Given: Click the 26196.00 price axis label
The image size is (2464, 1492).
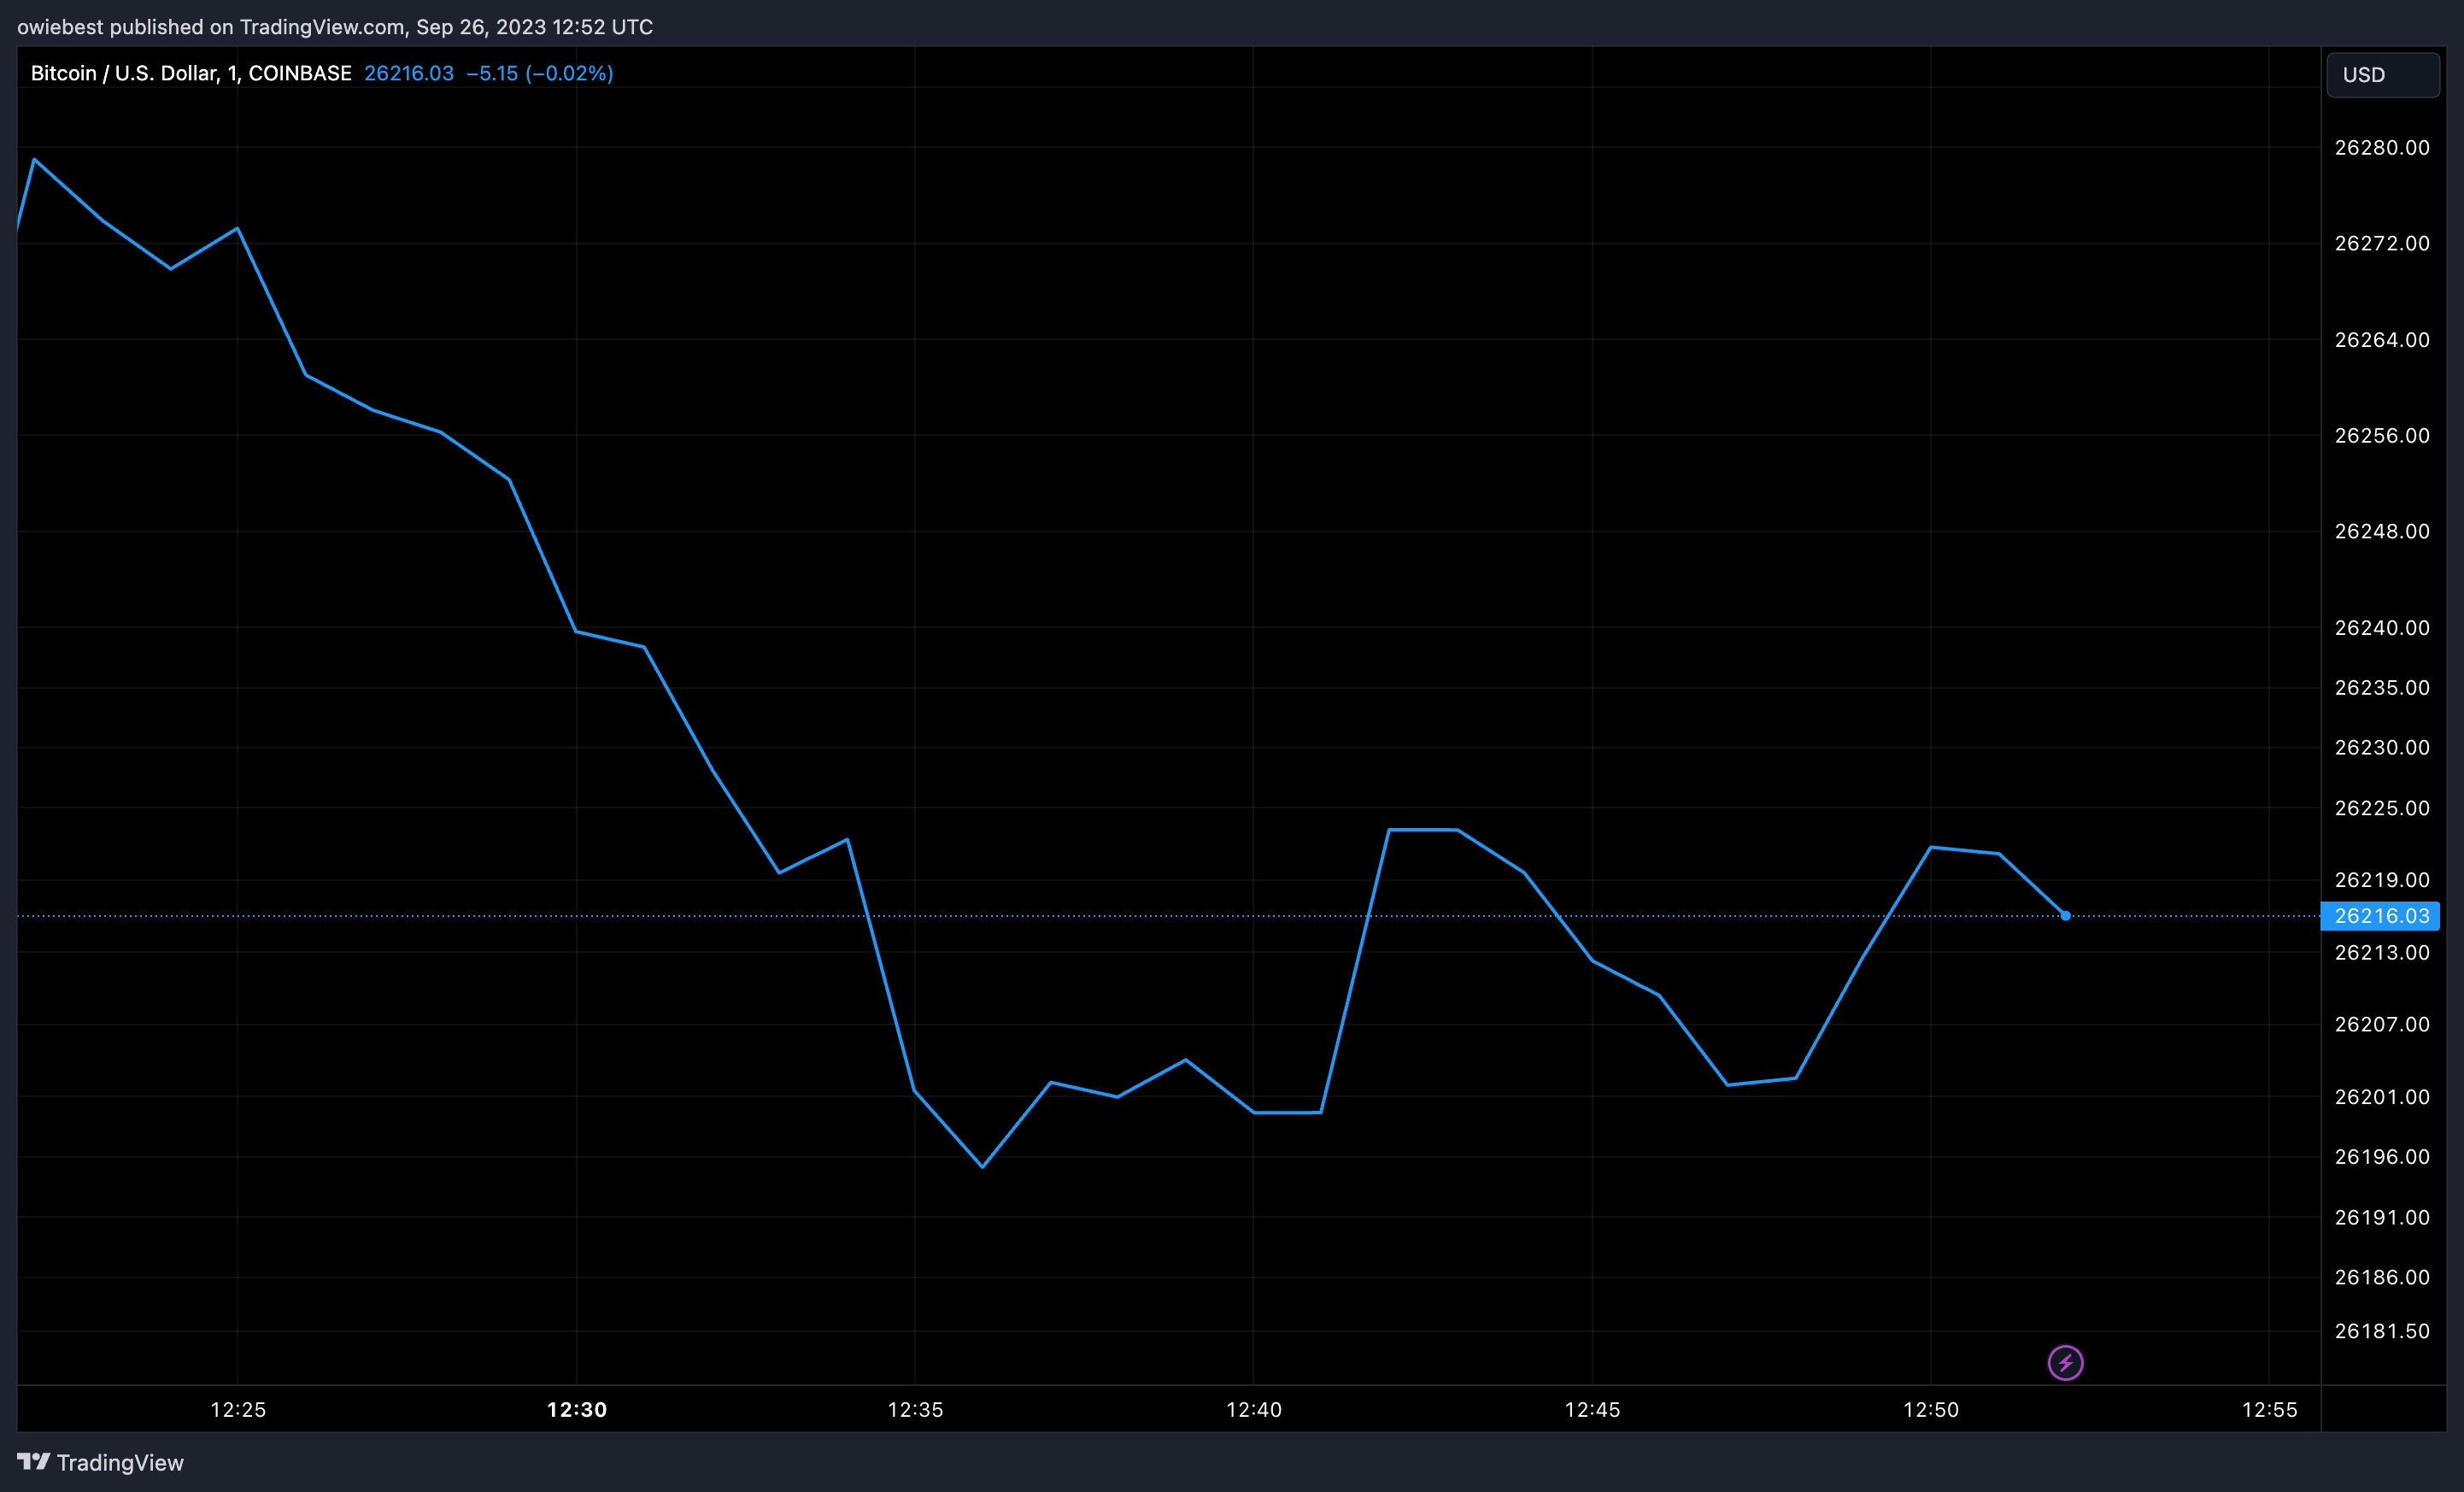Looking at the screenshot, I should tap(2382, 1157).
